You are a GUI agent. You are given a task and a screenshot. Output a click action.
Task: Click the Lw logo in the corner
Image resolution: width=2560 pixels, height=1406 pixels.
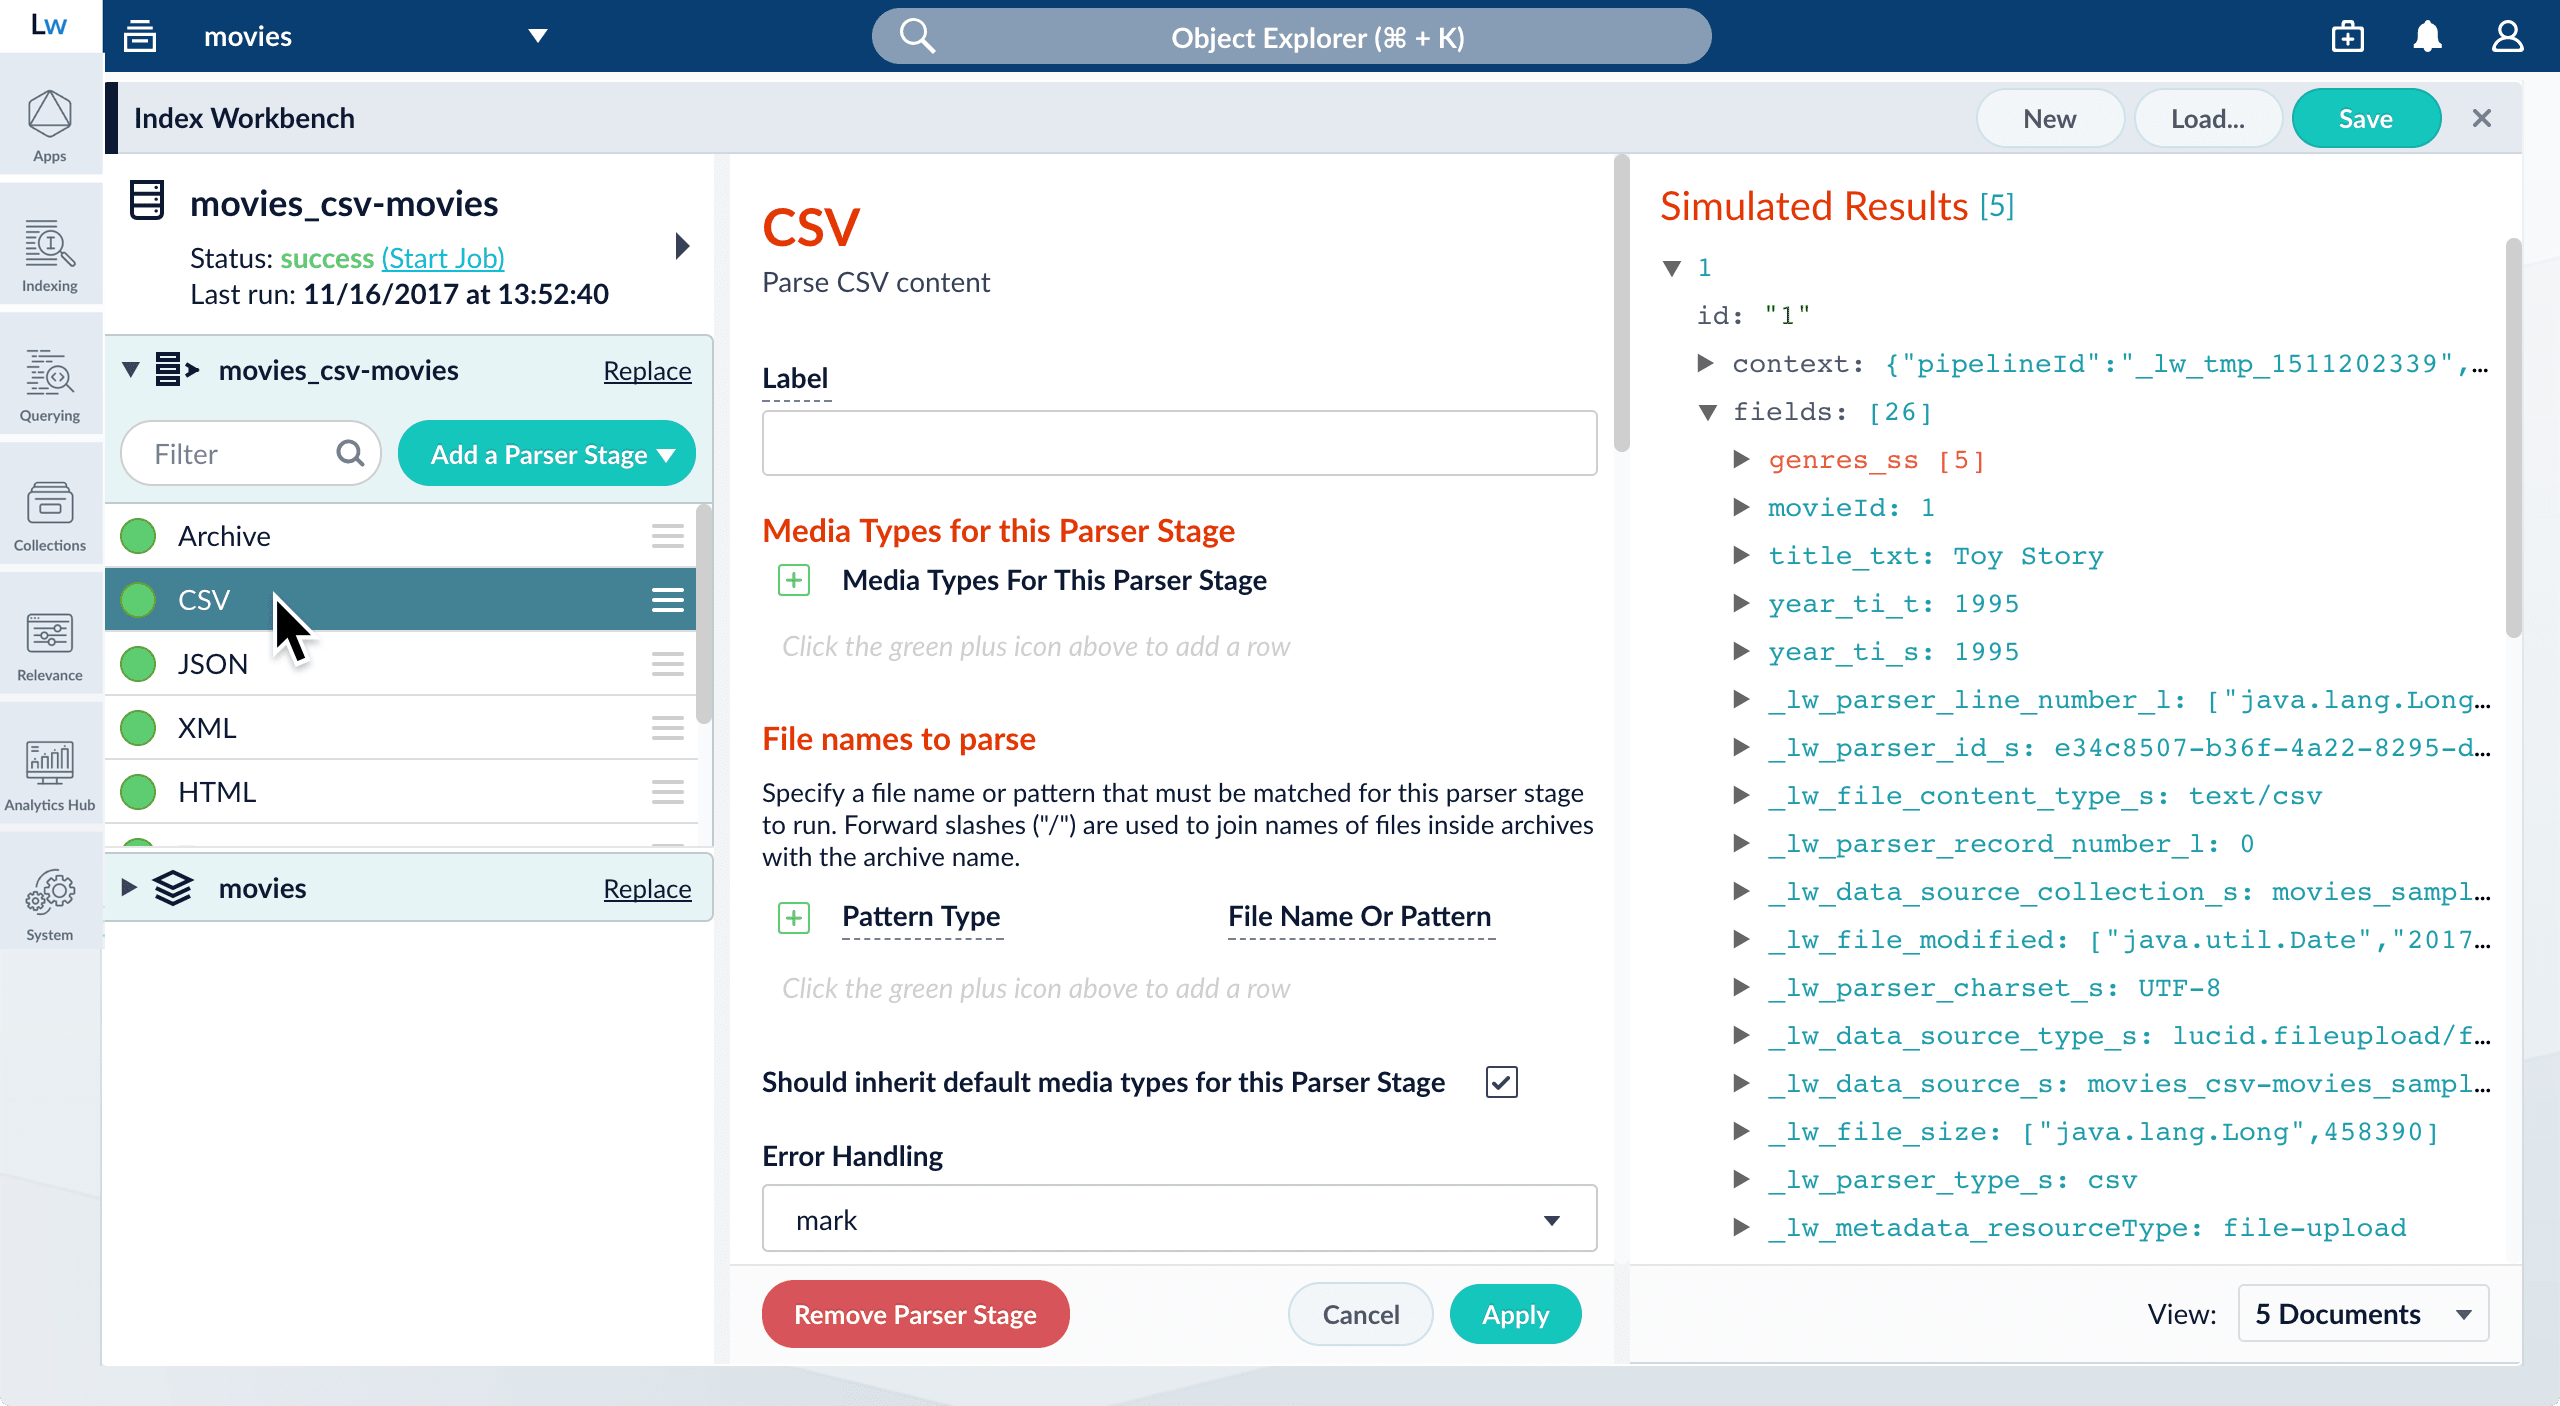(x=49, y=25)
